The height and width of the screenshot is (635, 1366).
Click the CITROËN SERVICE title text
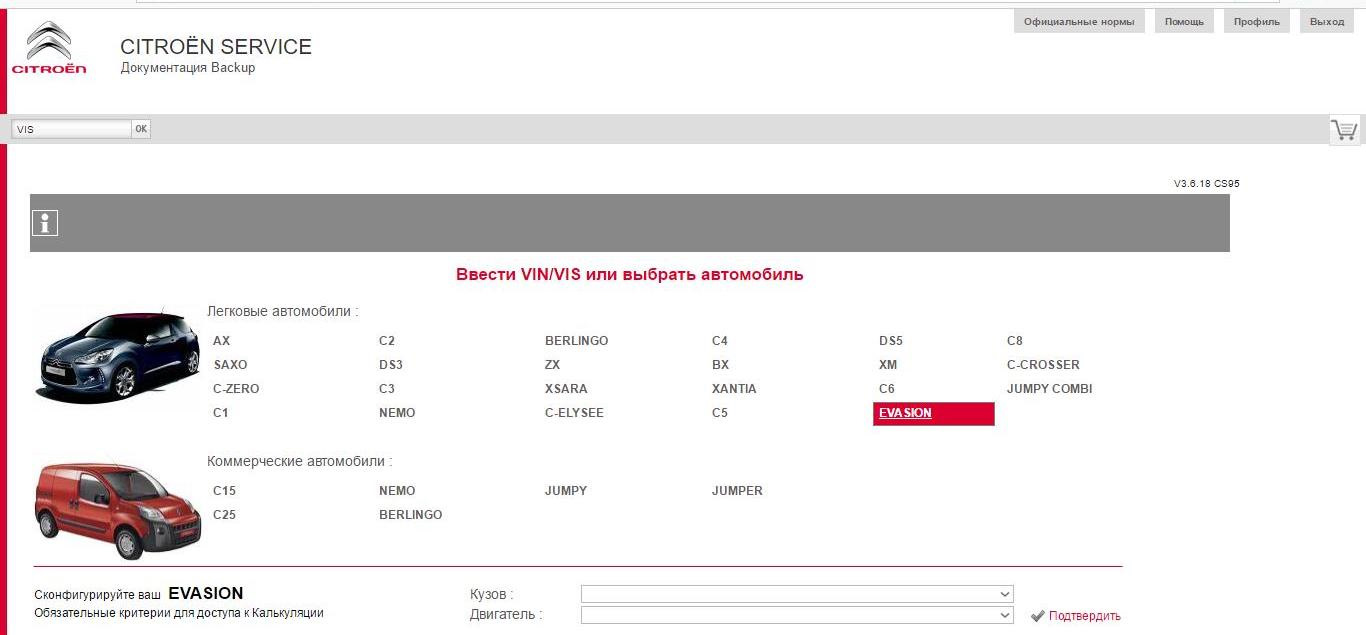[x=216, y=47]
